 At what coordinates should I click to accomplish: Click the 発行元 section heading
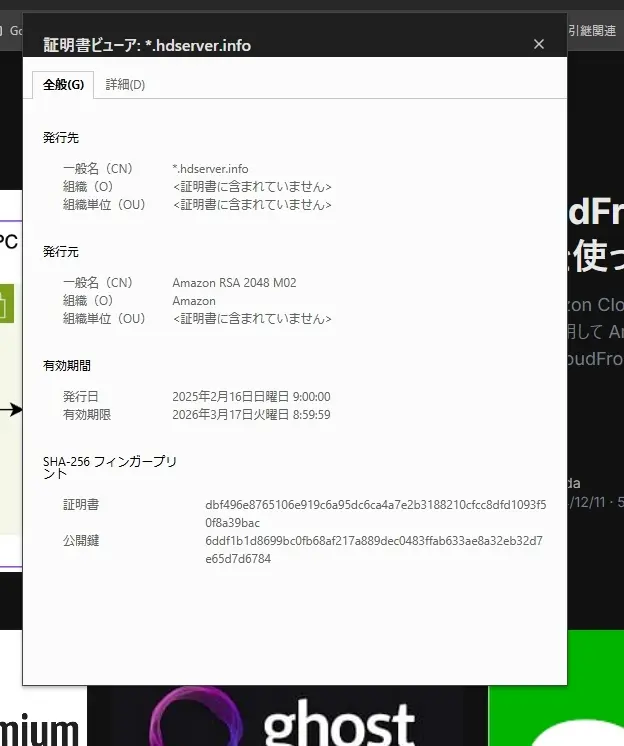pyautogui.click(x=61, y=251)
